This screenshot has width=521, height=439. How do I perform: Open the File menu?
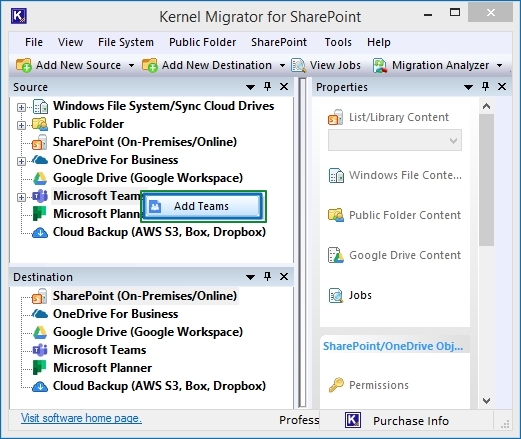tap(34, 42)
